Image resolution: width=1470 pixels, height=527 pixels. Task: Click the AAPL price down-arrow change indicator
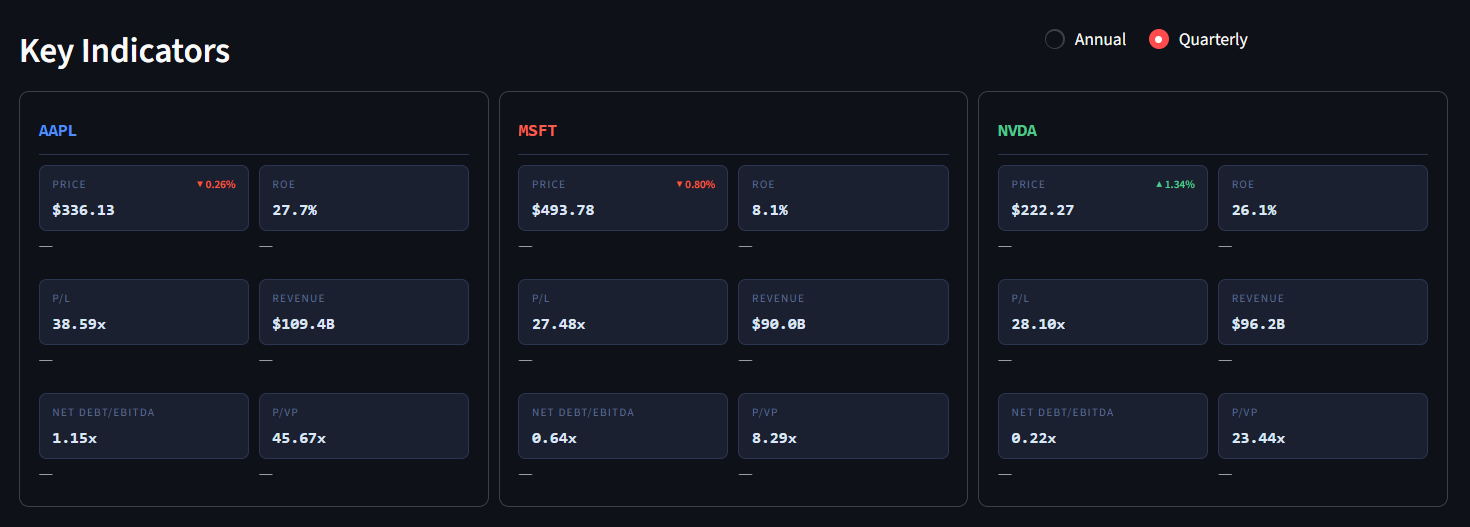[216, 184]
